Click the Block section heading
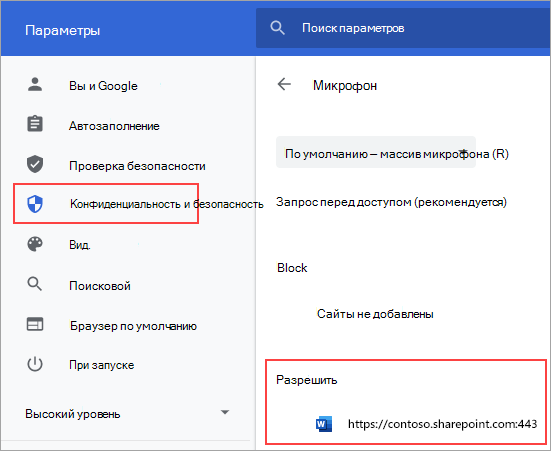 pos(292,268)
